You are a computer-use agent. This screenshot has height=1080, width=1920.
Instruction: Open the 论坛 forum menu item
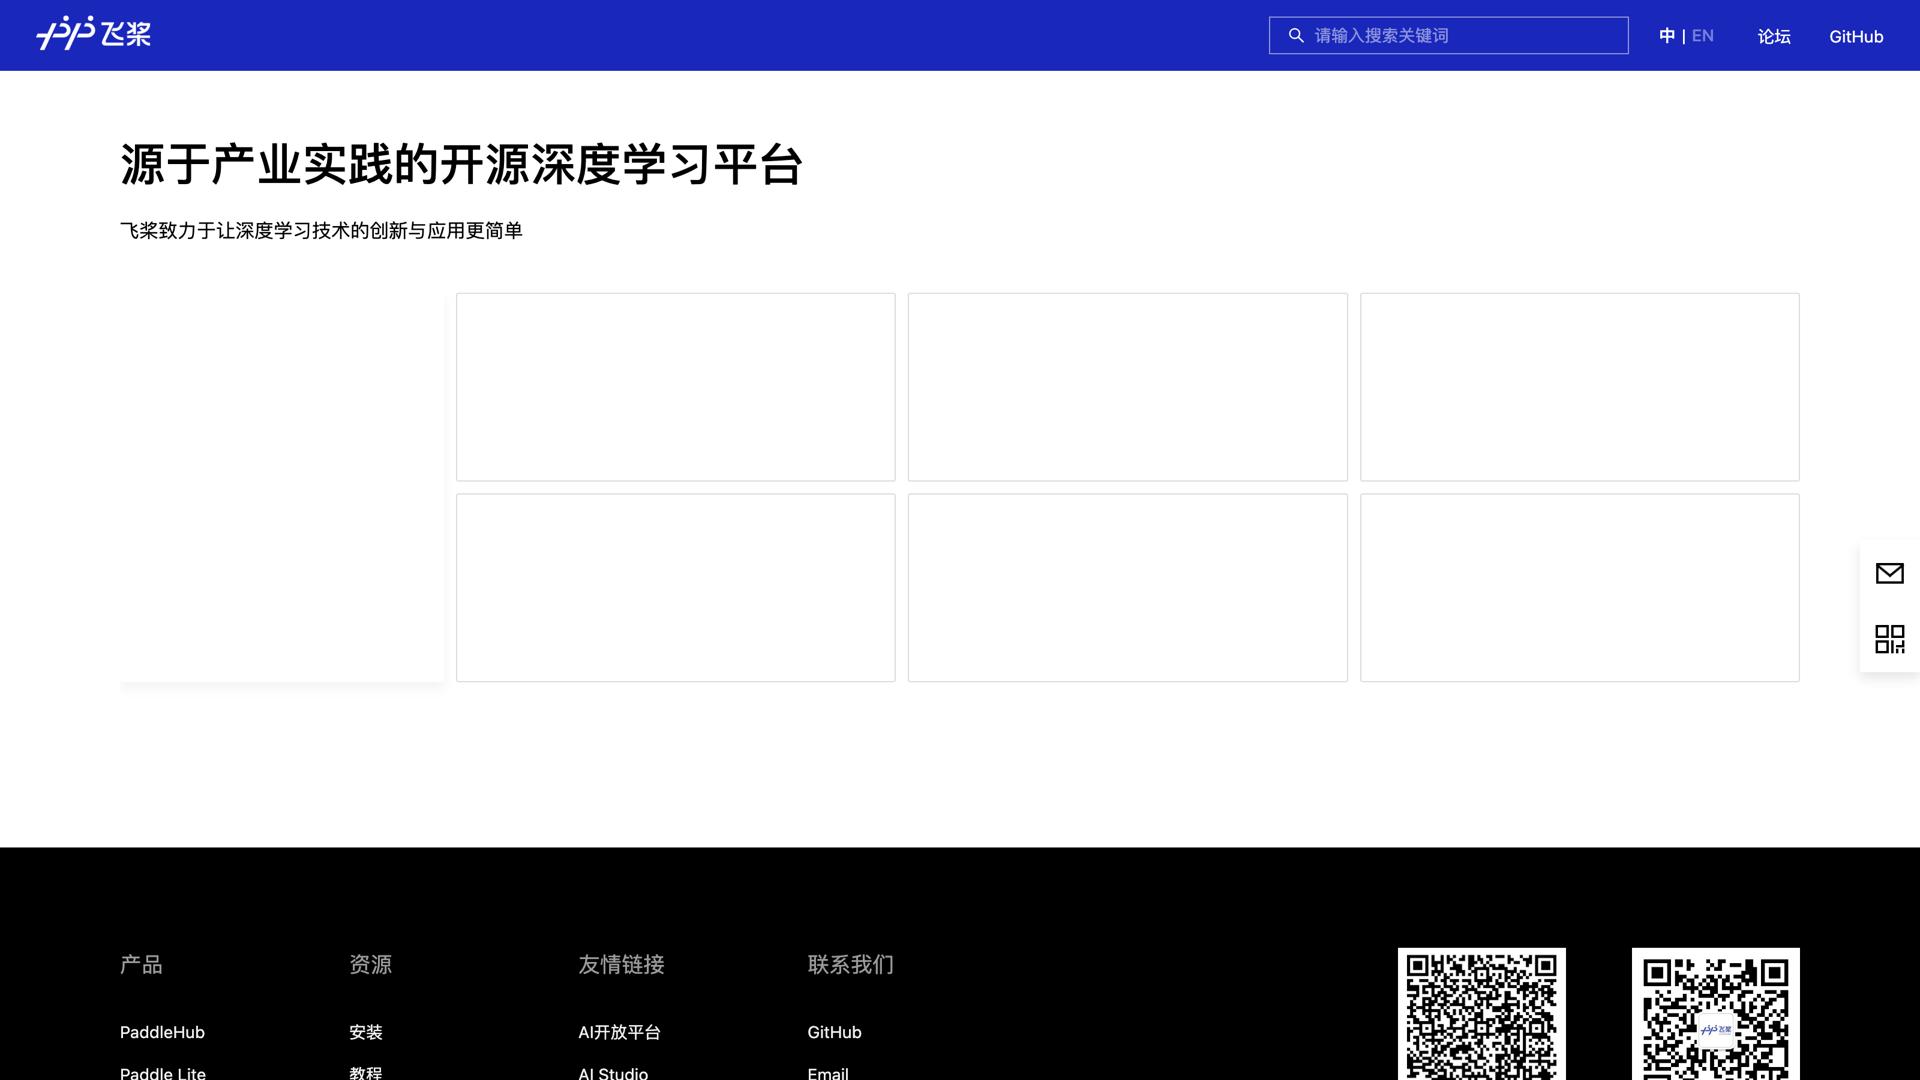click(1773, 36)
